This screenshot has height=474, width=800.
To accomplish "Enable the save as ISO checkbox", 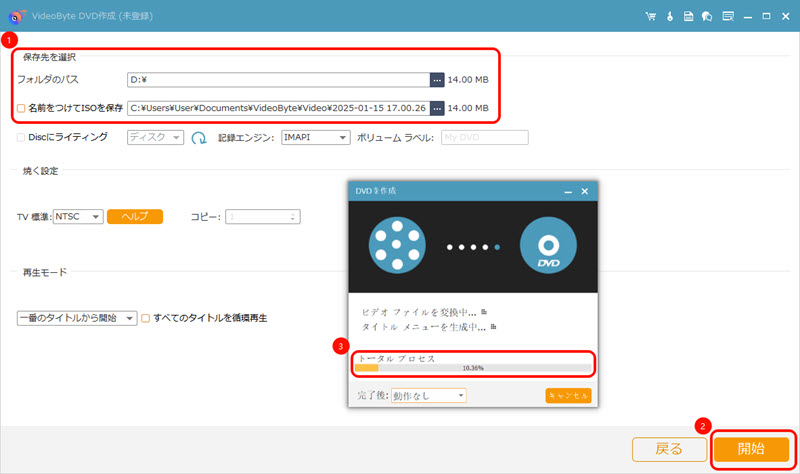I will [x=21, y=108].
